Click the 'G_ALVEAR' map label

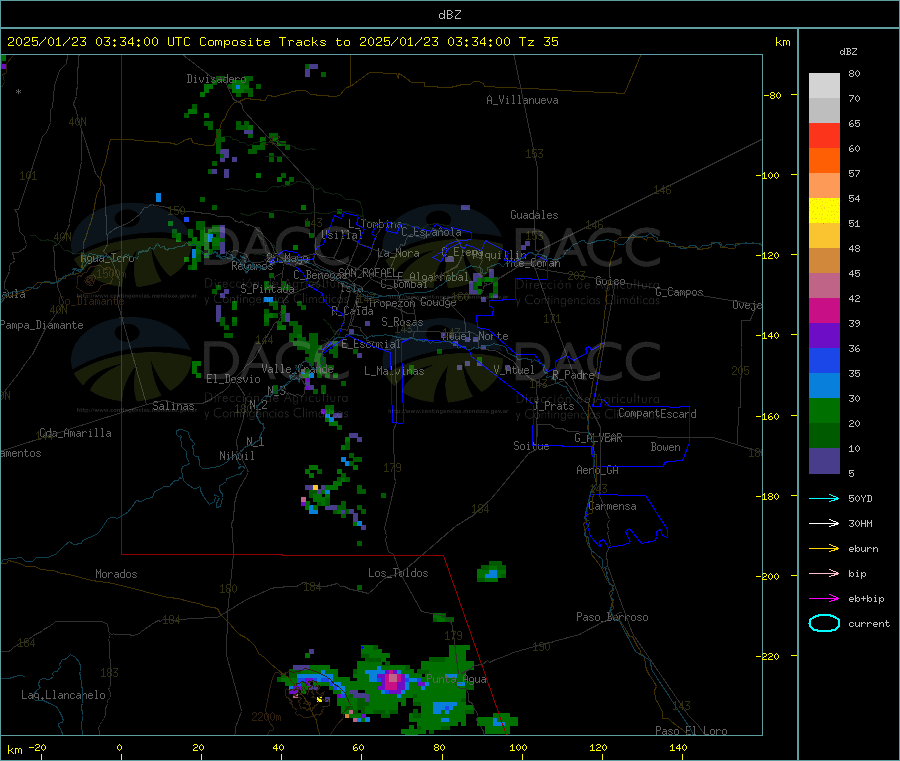tap(598, 438)
